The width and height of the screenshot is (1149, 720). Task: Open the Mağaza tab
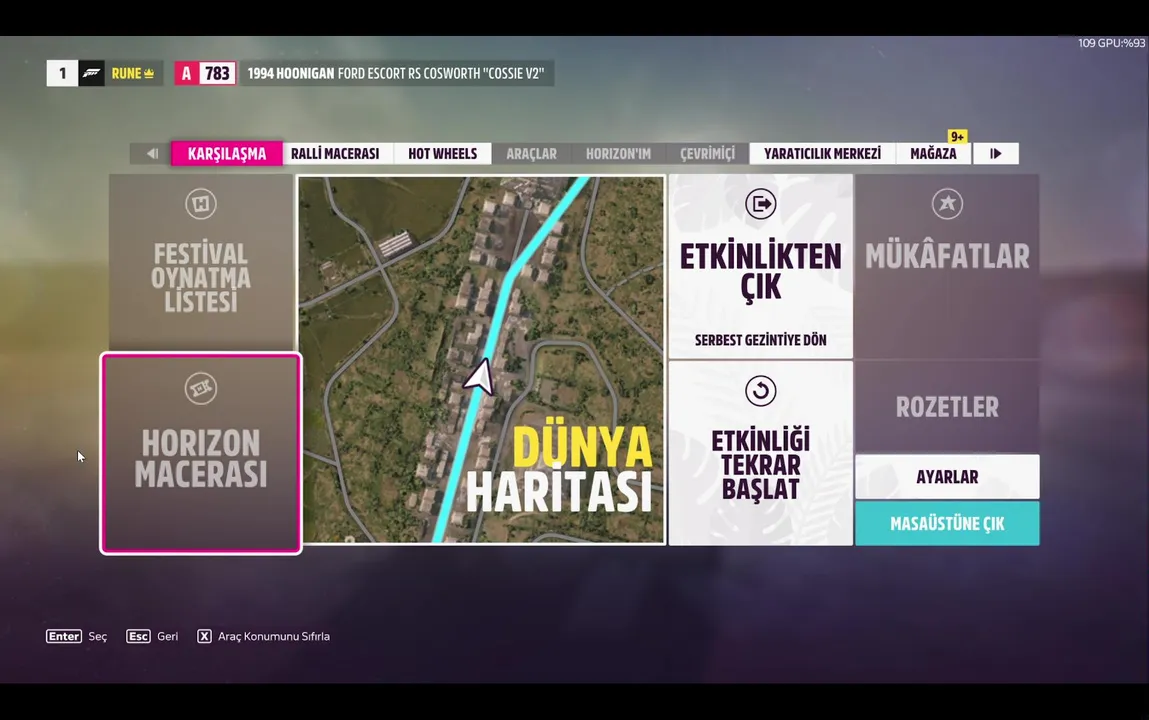pyautogui.click(x=933, y=154)
